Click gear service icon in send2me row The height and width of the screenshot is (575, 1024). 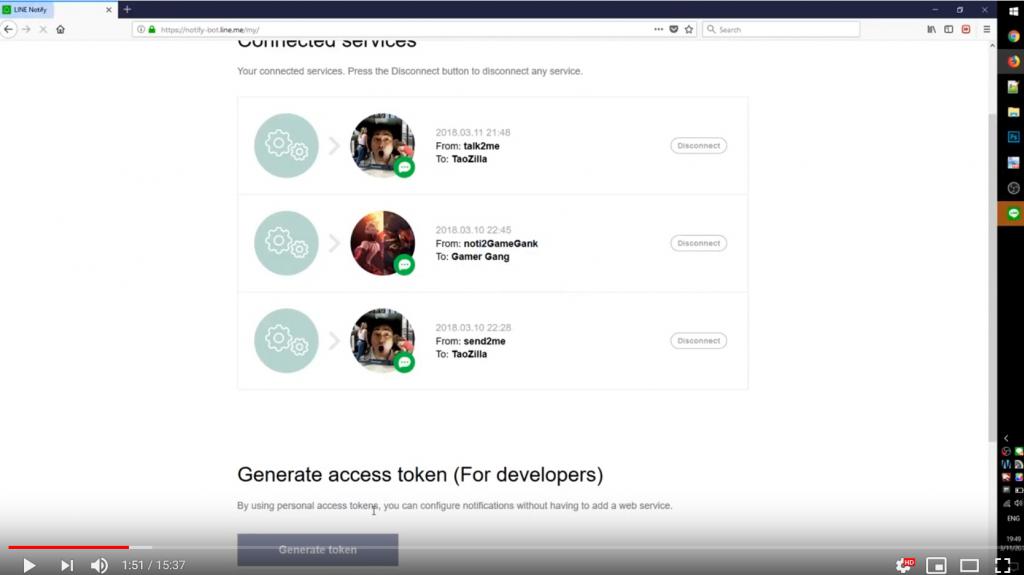point(286,340)
